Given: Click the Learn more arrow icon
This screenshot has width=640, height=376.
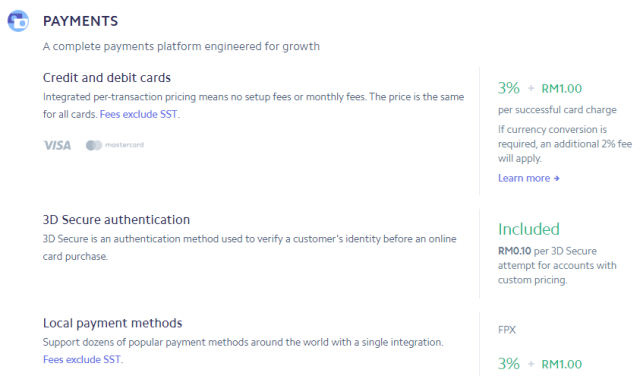Looking at the screenshot, I should 556,178.
